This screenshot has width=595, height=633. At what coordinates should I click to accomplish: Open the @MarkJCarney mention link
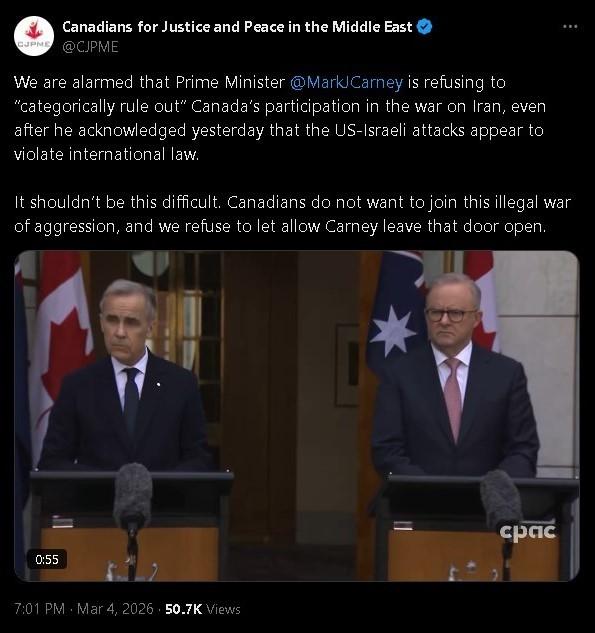click(346, 82)
